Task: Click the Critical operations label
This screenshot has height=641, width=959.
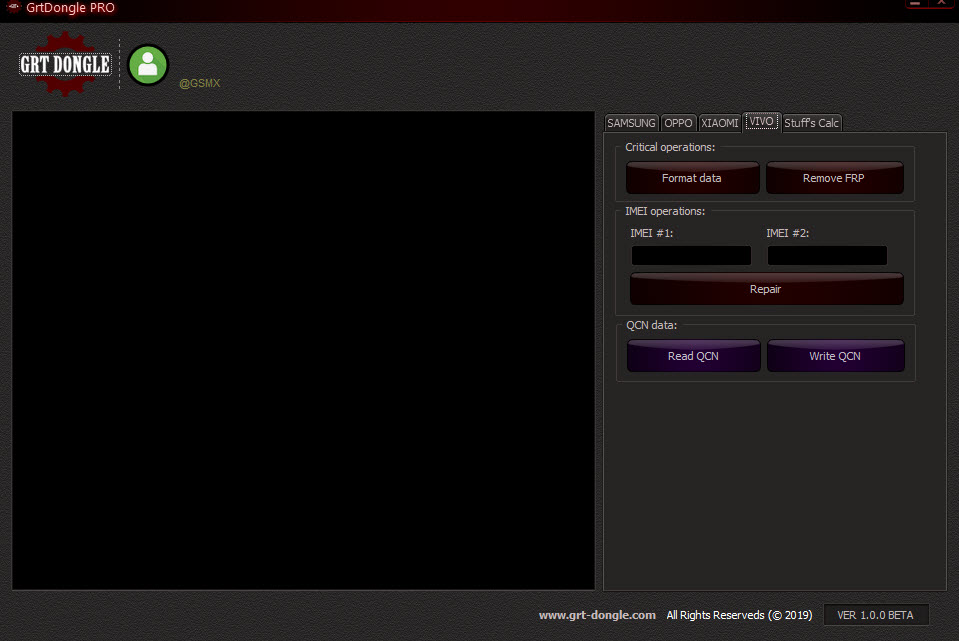Action: click(x=670, y=147)
